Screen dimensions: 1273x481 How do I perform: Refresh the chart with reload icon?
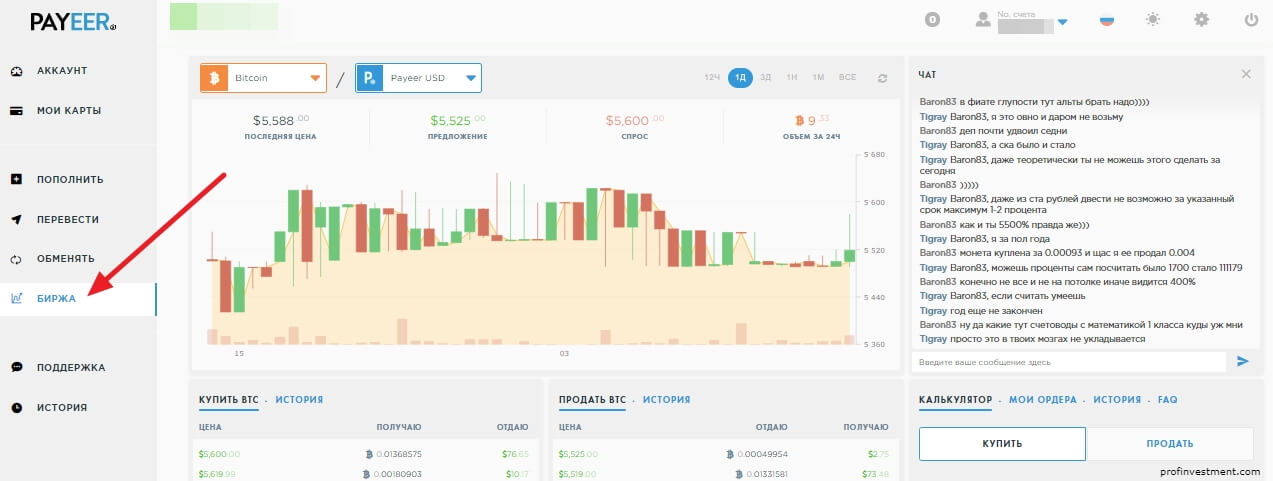point(882,78)
